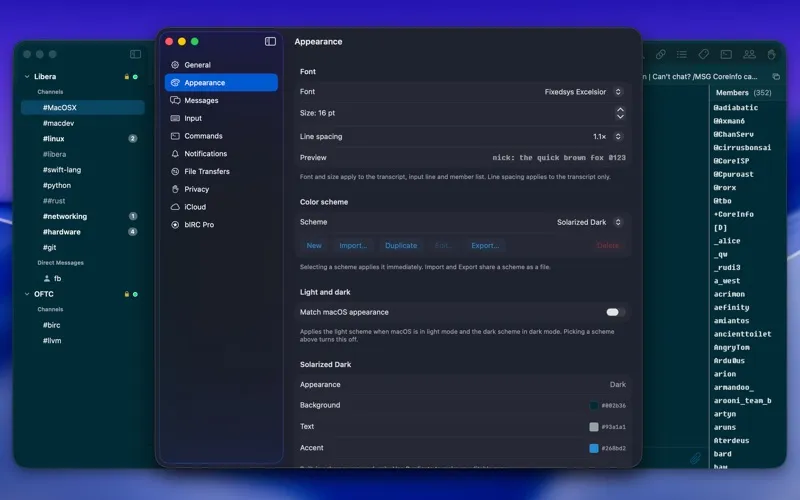The width and height of the screenshot is (800, 500).
Task: Select the Appearance settings section
Action: 221,83
